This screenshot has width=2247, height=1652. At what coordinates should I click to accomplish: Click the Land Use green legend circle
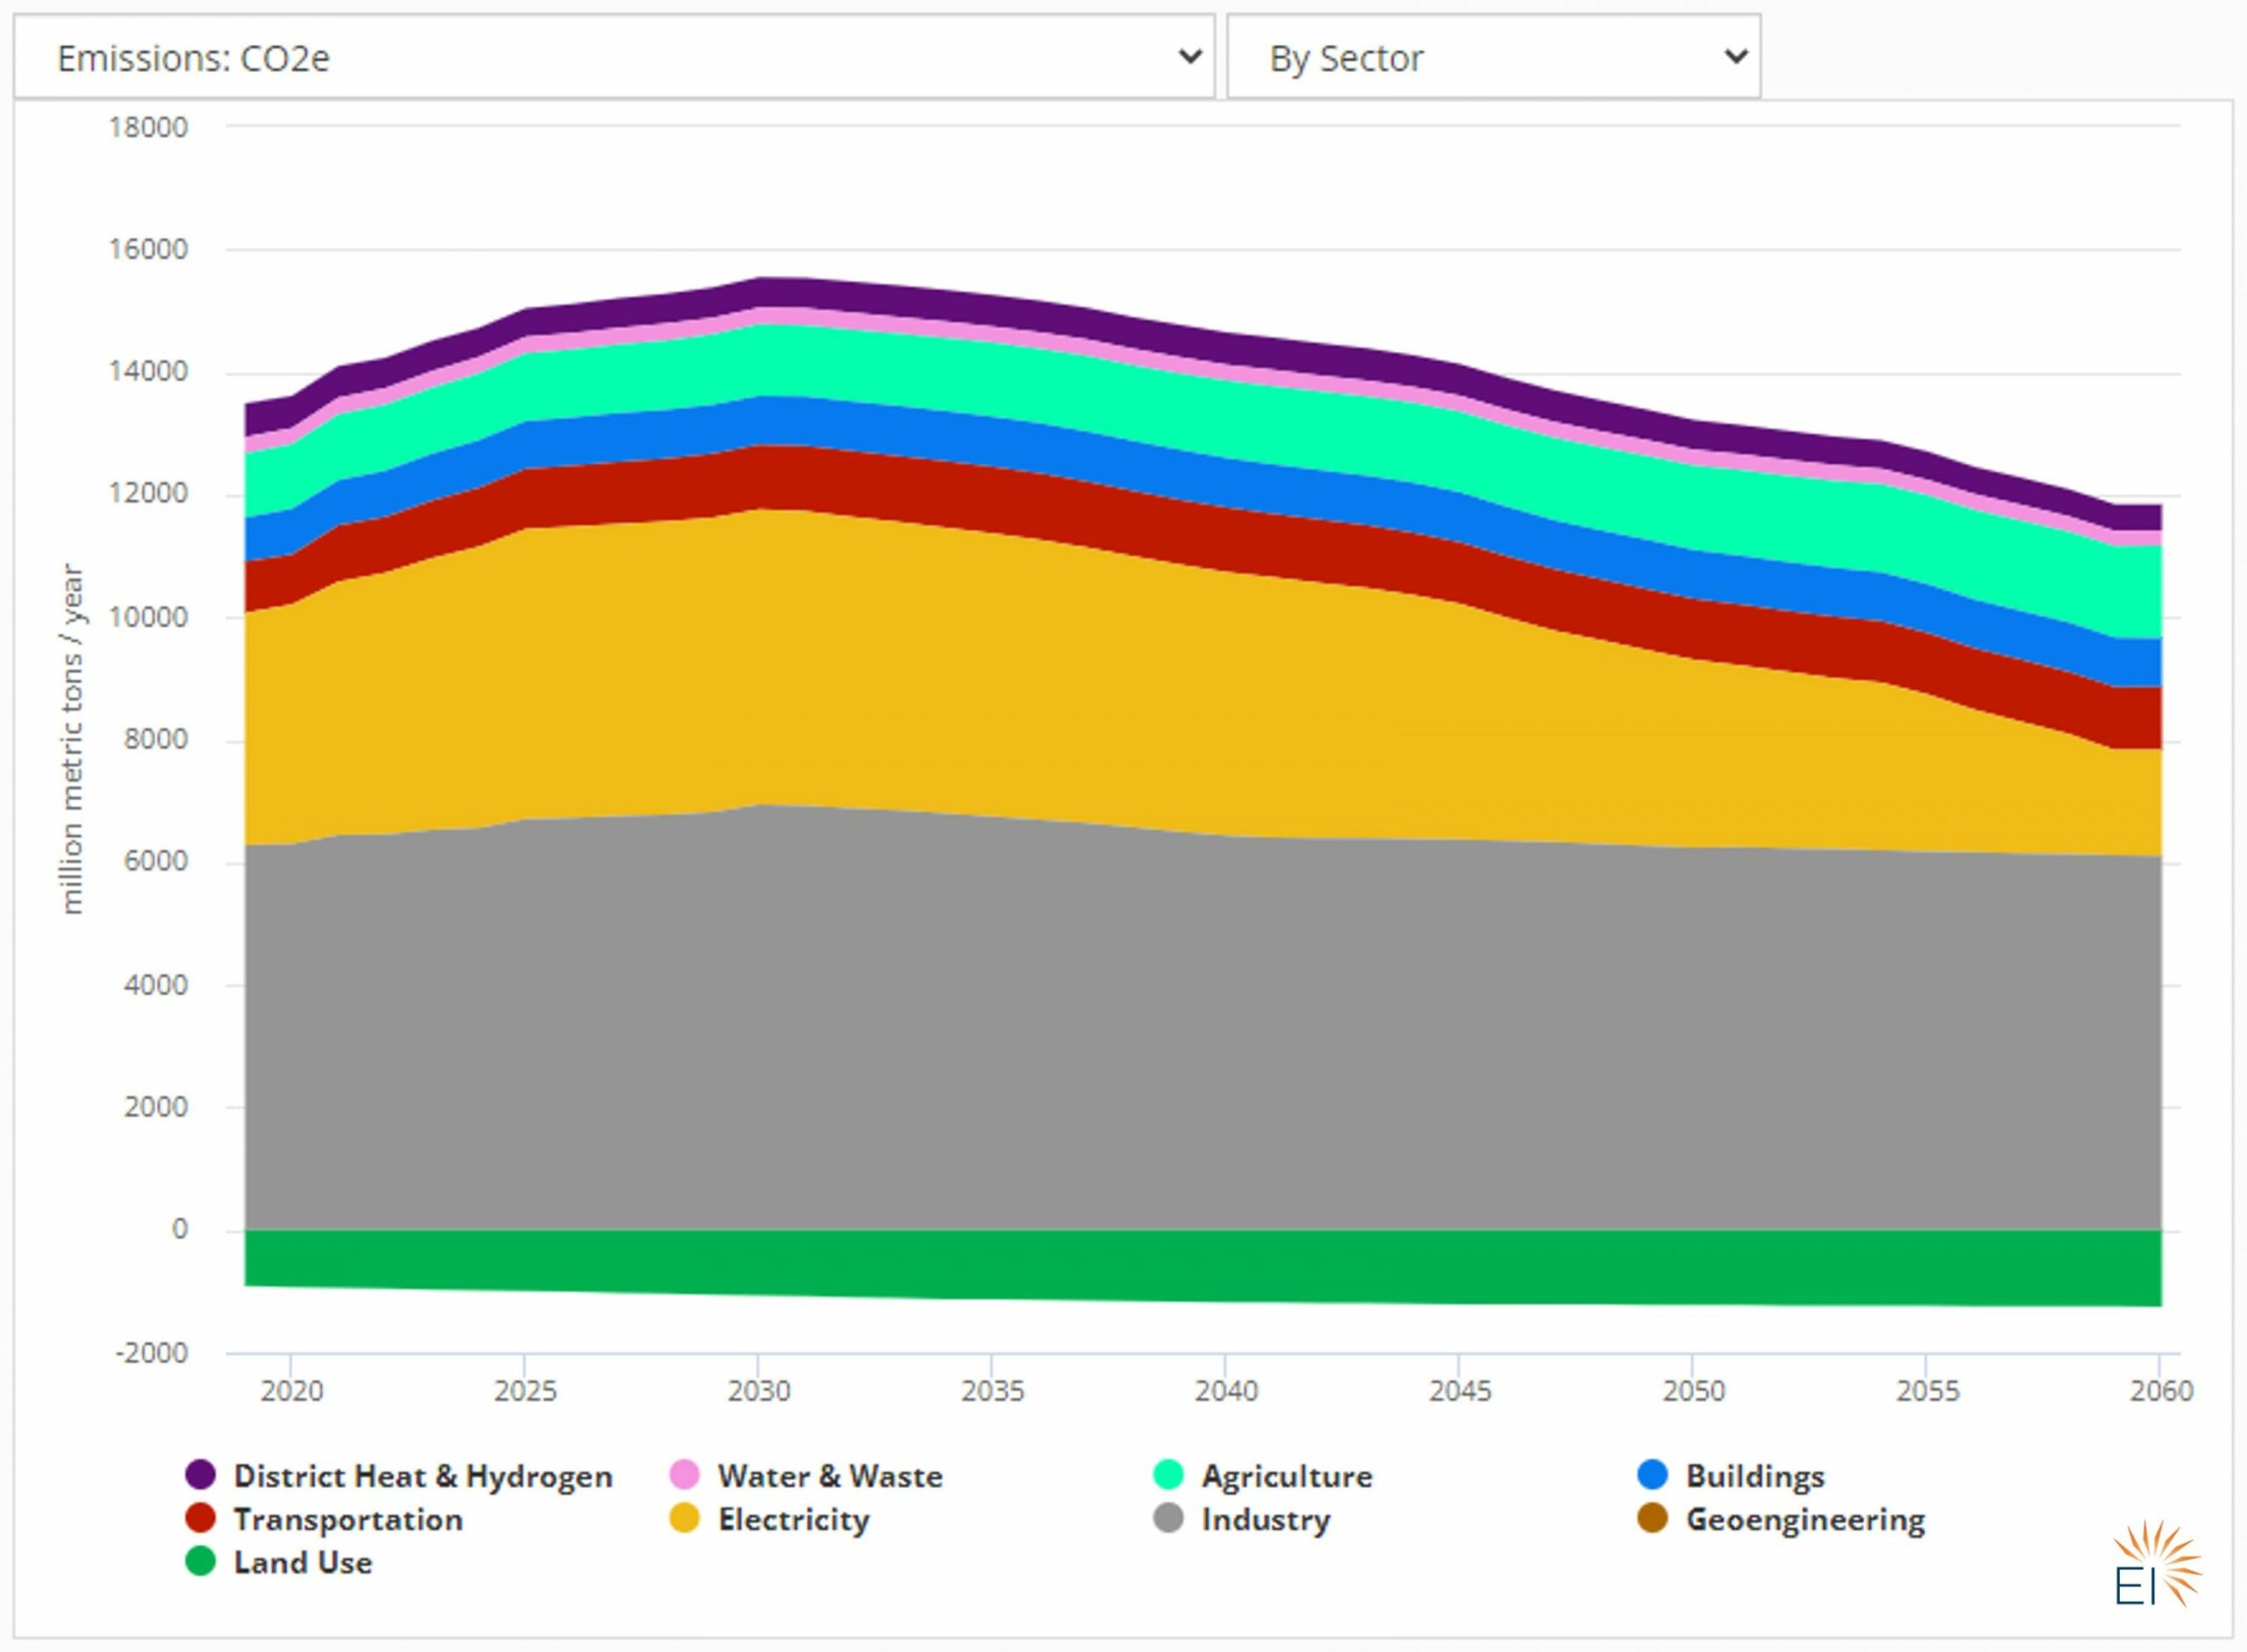(x=201, y=1561)
